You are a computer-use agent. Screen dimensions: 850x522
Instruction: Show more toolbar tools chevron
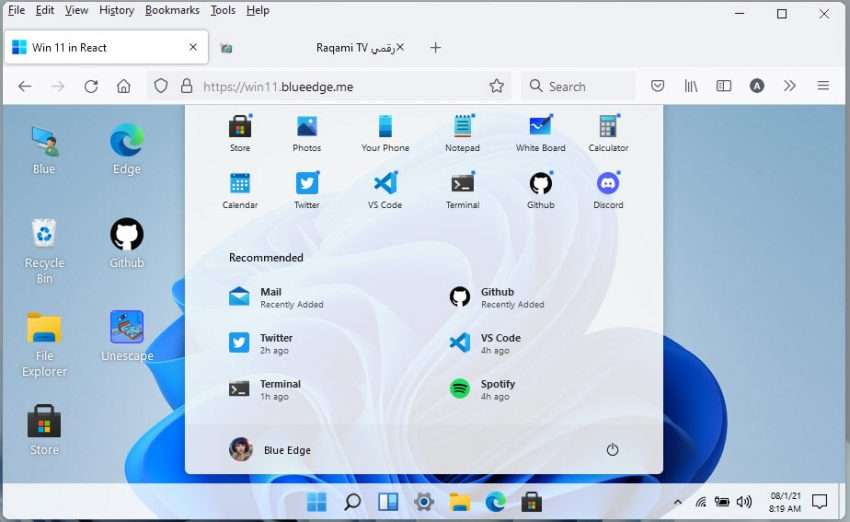tap(790, 86)
